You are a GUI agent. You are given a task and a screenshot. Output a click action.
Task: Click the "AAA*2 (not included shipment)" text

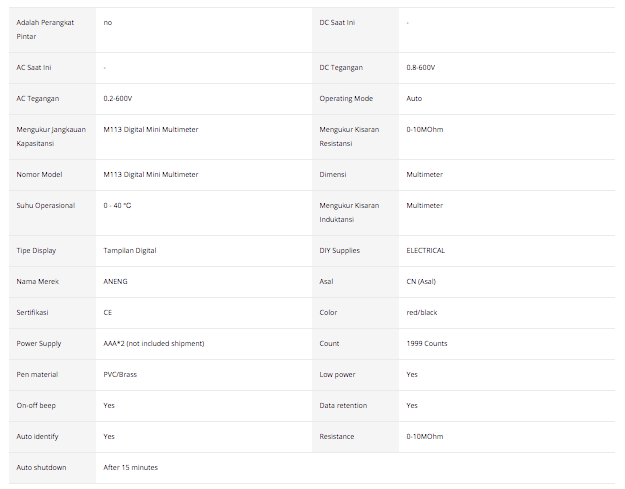(x=154, y=343)
